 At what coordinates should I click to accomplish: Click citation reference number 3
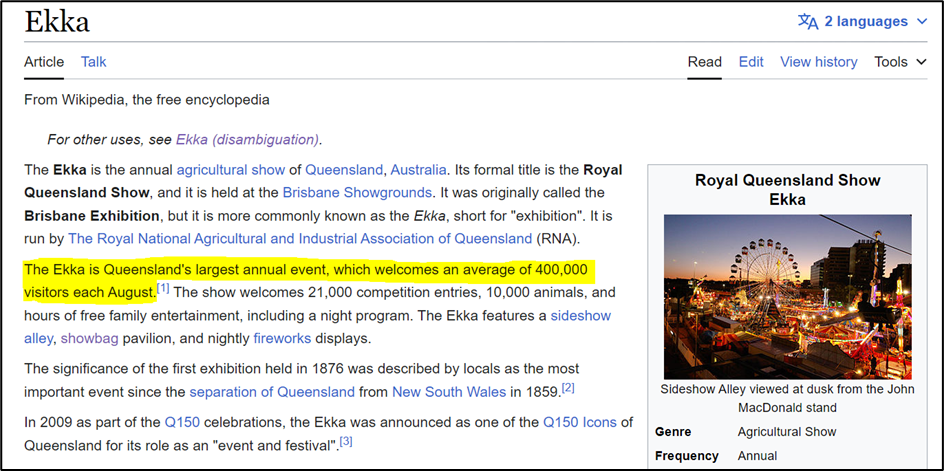click(346, 441)
